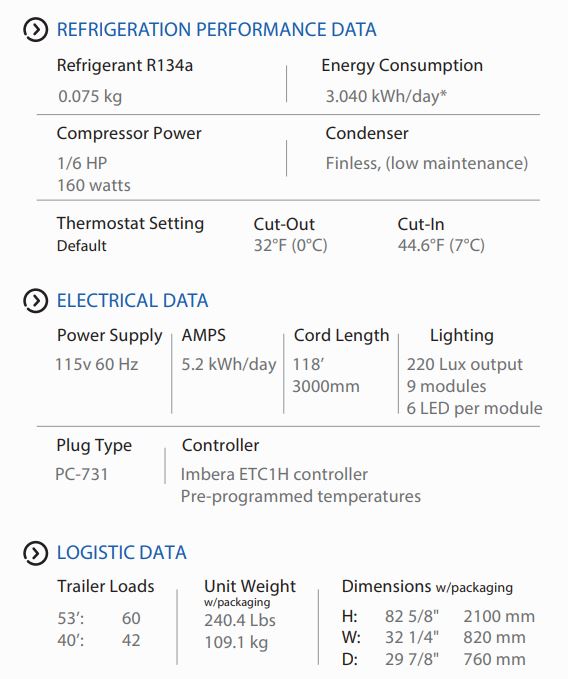Select the Electrical Data heading
This screenshot has height=679, width=568.
pos(132,301)
